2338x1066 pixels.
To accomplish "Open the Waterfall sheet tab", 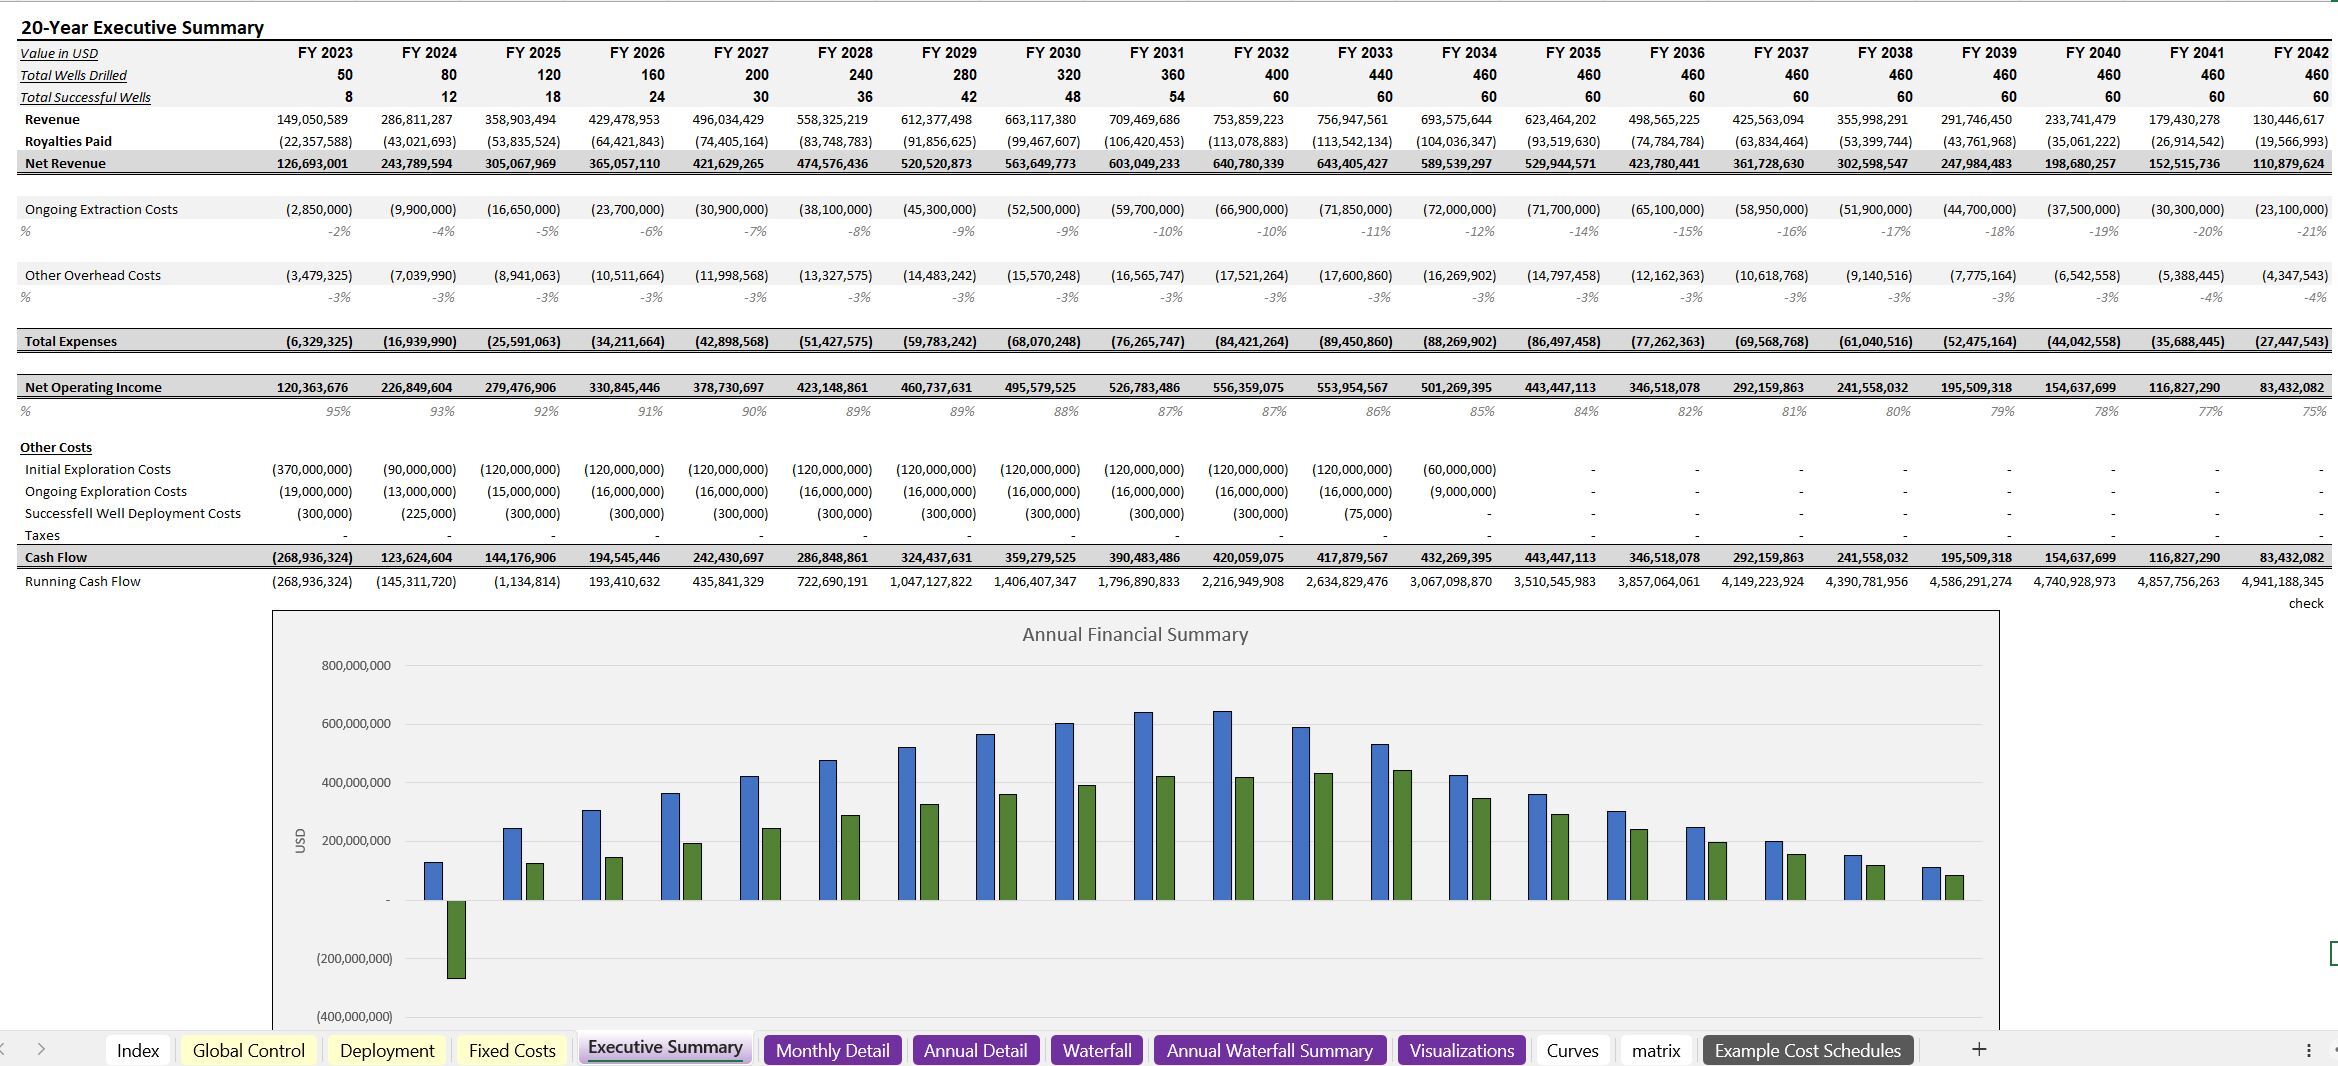I will point(1097,1050).
